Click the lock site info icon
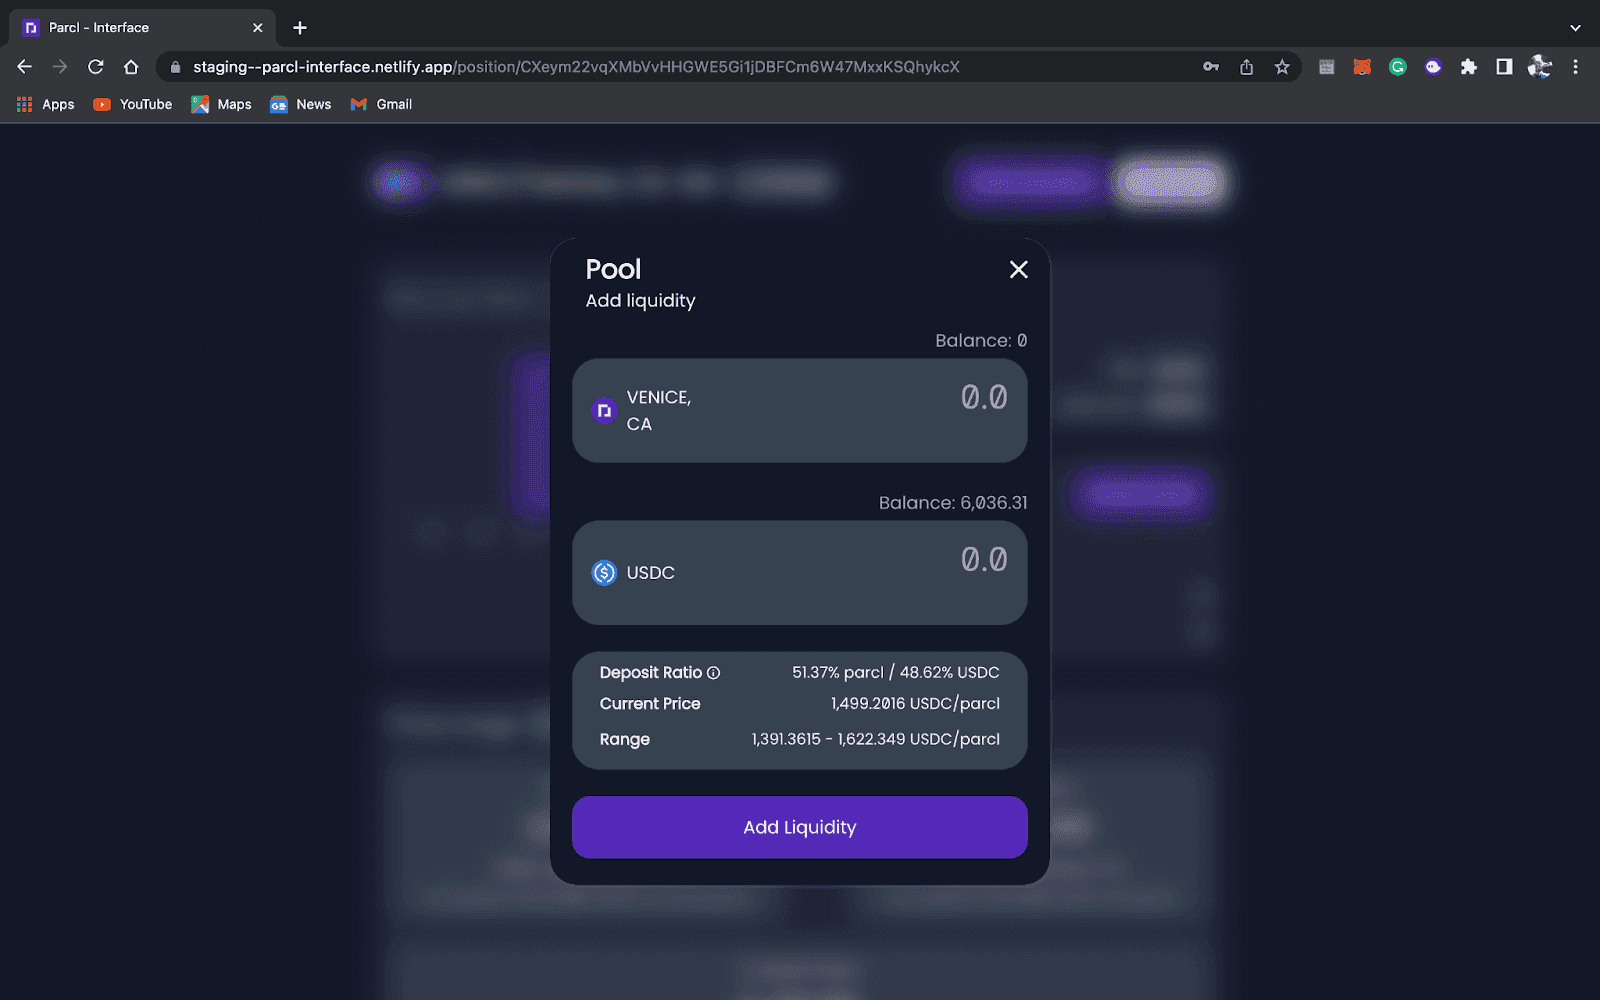Screen dimensions: 1600x1000 pyautogui.click(x=175, y=67)
